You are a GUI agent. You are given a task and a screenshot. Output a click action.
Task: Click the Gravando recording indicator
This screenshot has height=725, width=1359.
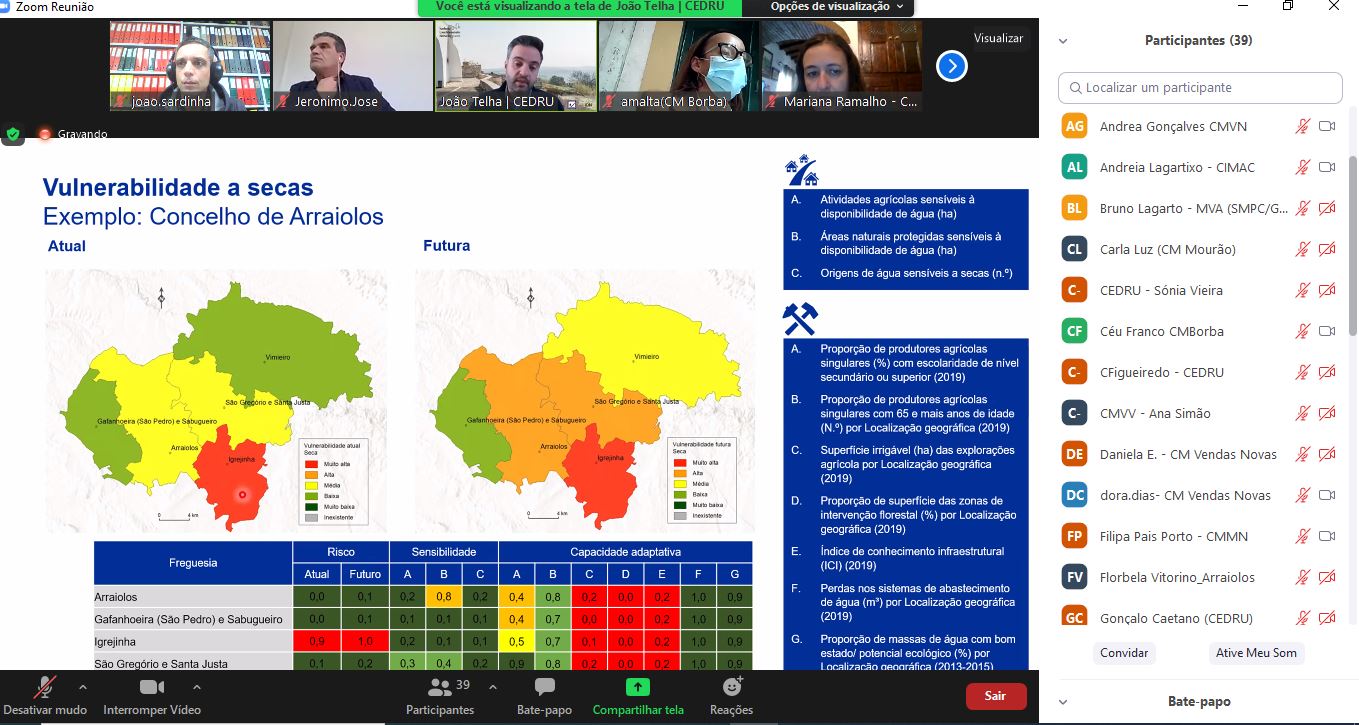(73, 134)
